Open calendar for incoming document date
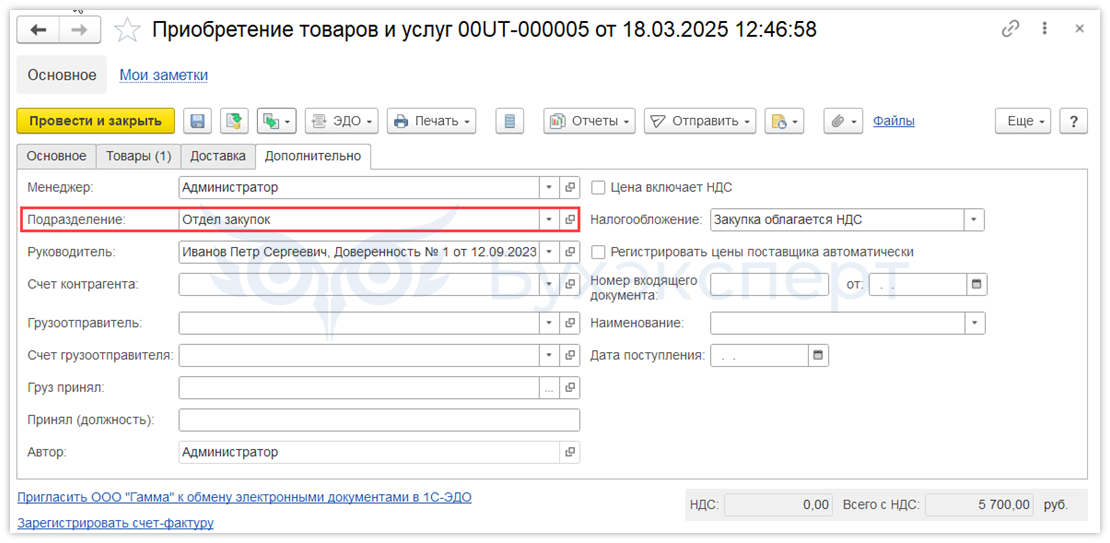 point(977,285)
